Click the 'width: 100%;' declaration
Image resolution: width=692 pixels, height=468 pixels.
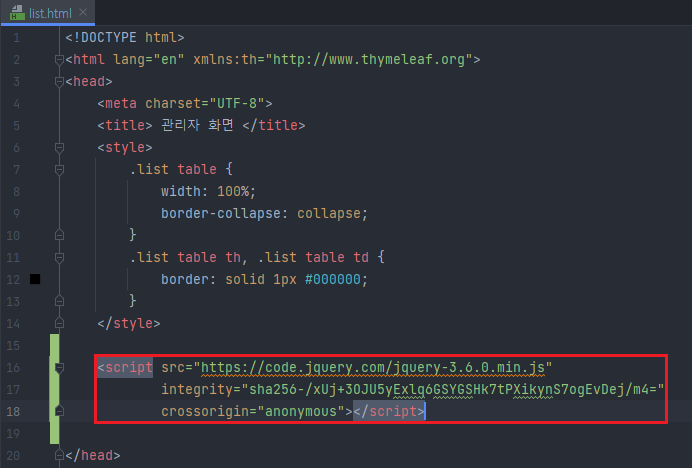[208, 192]
